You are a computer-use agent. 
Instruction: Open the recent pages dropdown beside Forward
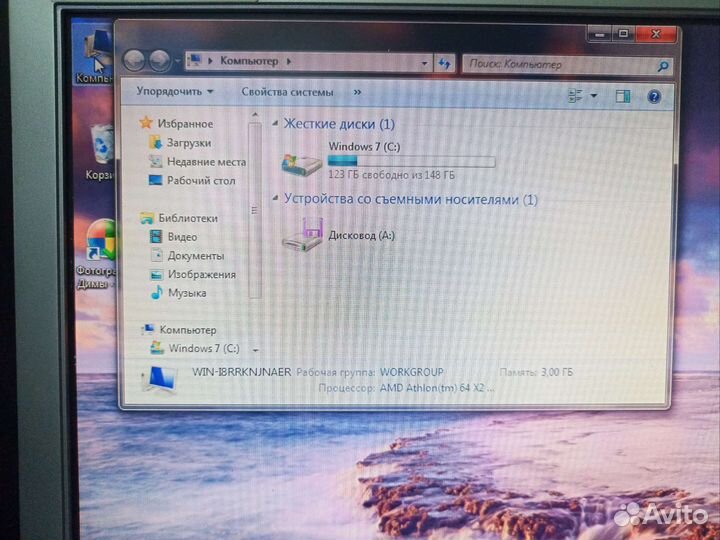pos(177,61)
